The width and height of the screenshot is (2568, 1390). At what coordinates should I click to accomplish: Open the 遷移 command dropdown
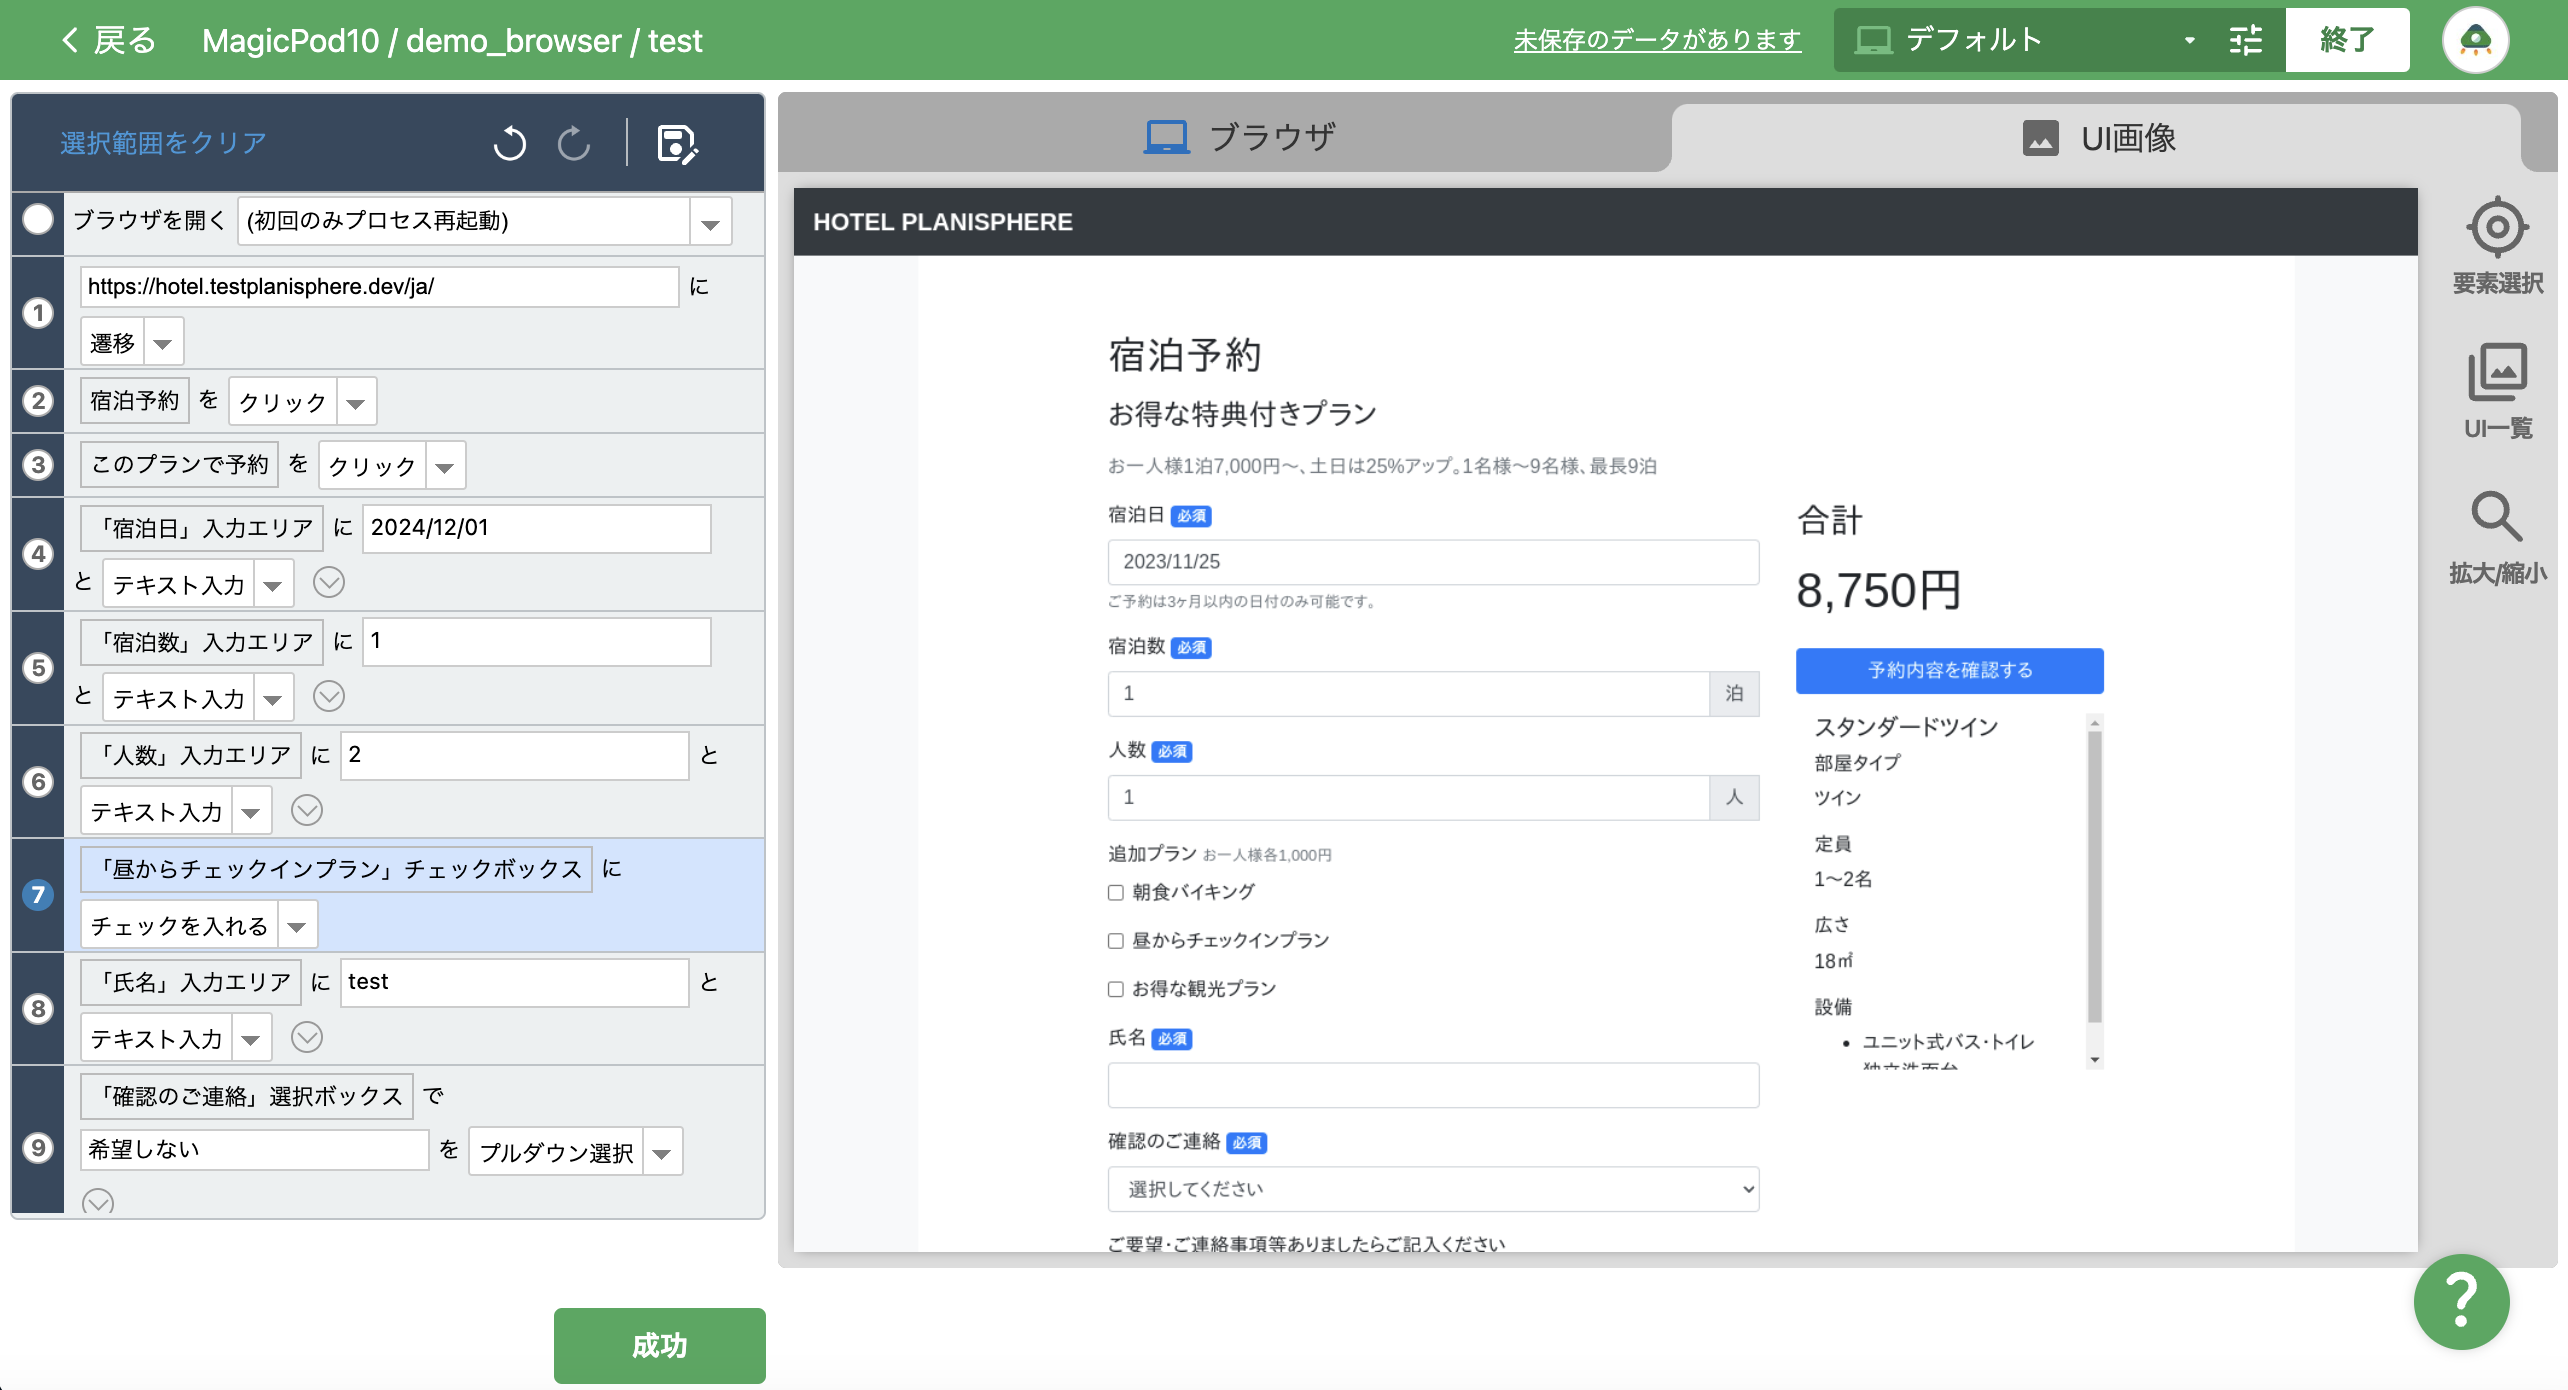[x=163, y=343]
